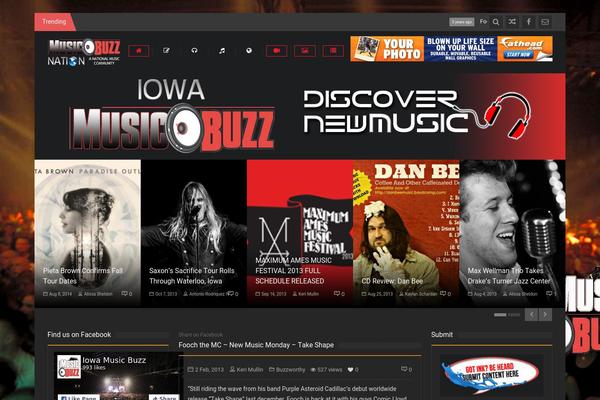This screenshot has width=600, height=400.
Task: Click the '527 views' text on Fooch post
Action: tap(329, 369)
